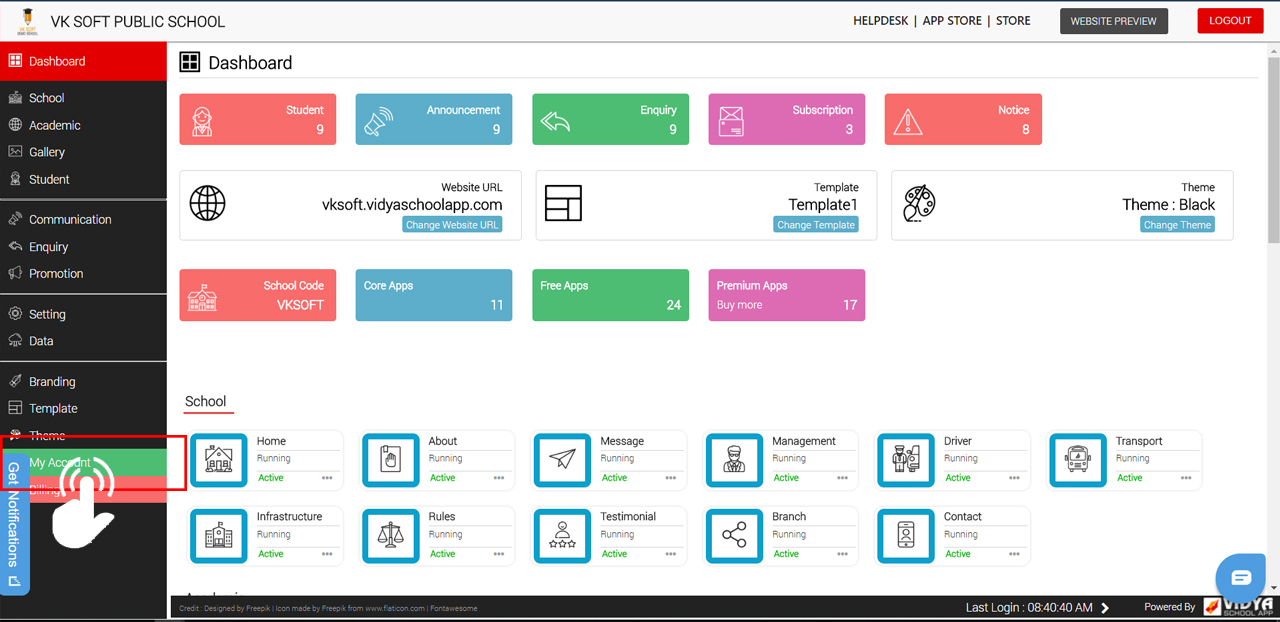Open the About tile three-dot options
Screen dimensions: 1280x622
click(x=499, y=478)
